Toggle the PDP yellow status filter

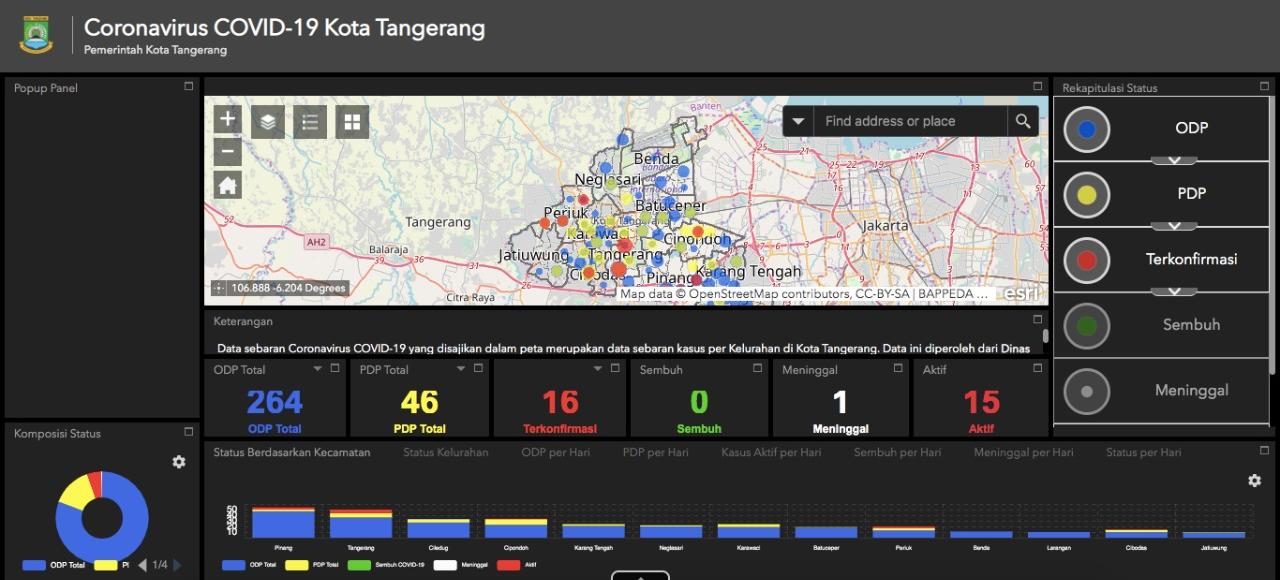click(1087, 194)
